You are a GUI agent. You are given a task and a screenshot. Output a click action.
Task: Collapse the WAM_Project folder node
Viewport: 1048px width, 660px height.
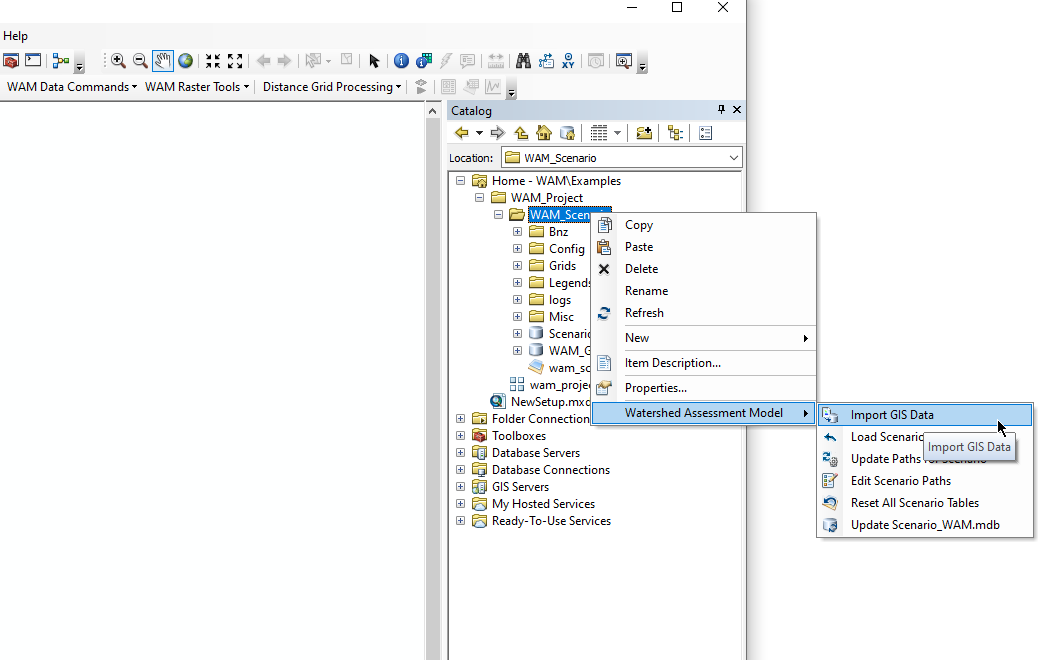[x=479, y=198]
